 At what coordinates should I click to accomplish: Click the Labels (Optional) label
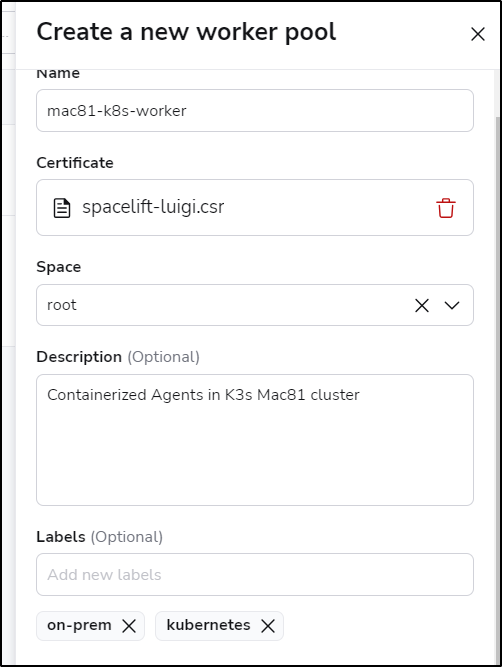pyautogui.click(x=100, y=537)
